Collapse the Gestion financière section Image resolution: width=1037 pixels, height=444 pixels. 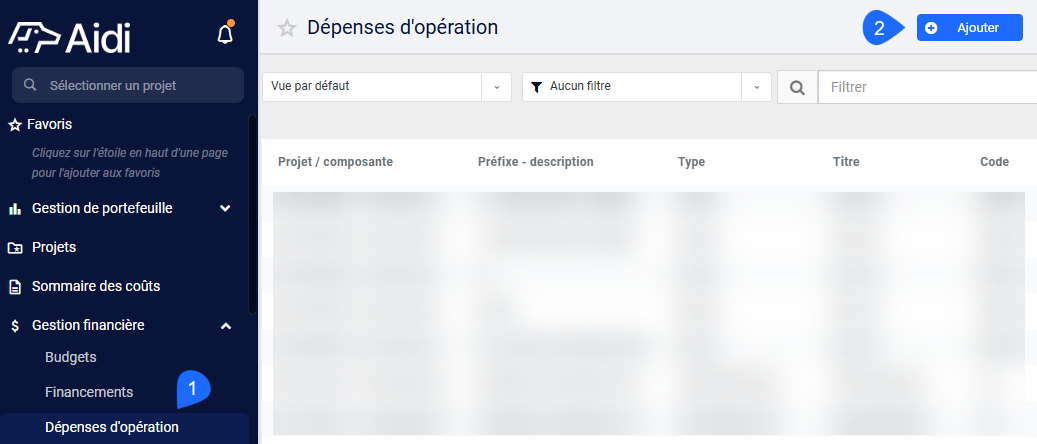click(x=226, y=326)
